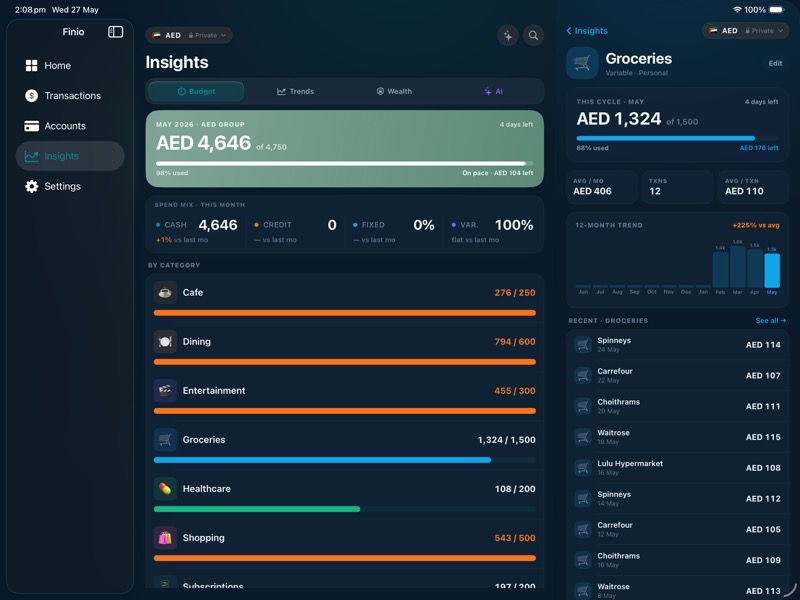
Task: Go back to Insights with the chevron link
Action: tap(587, 31)
